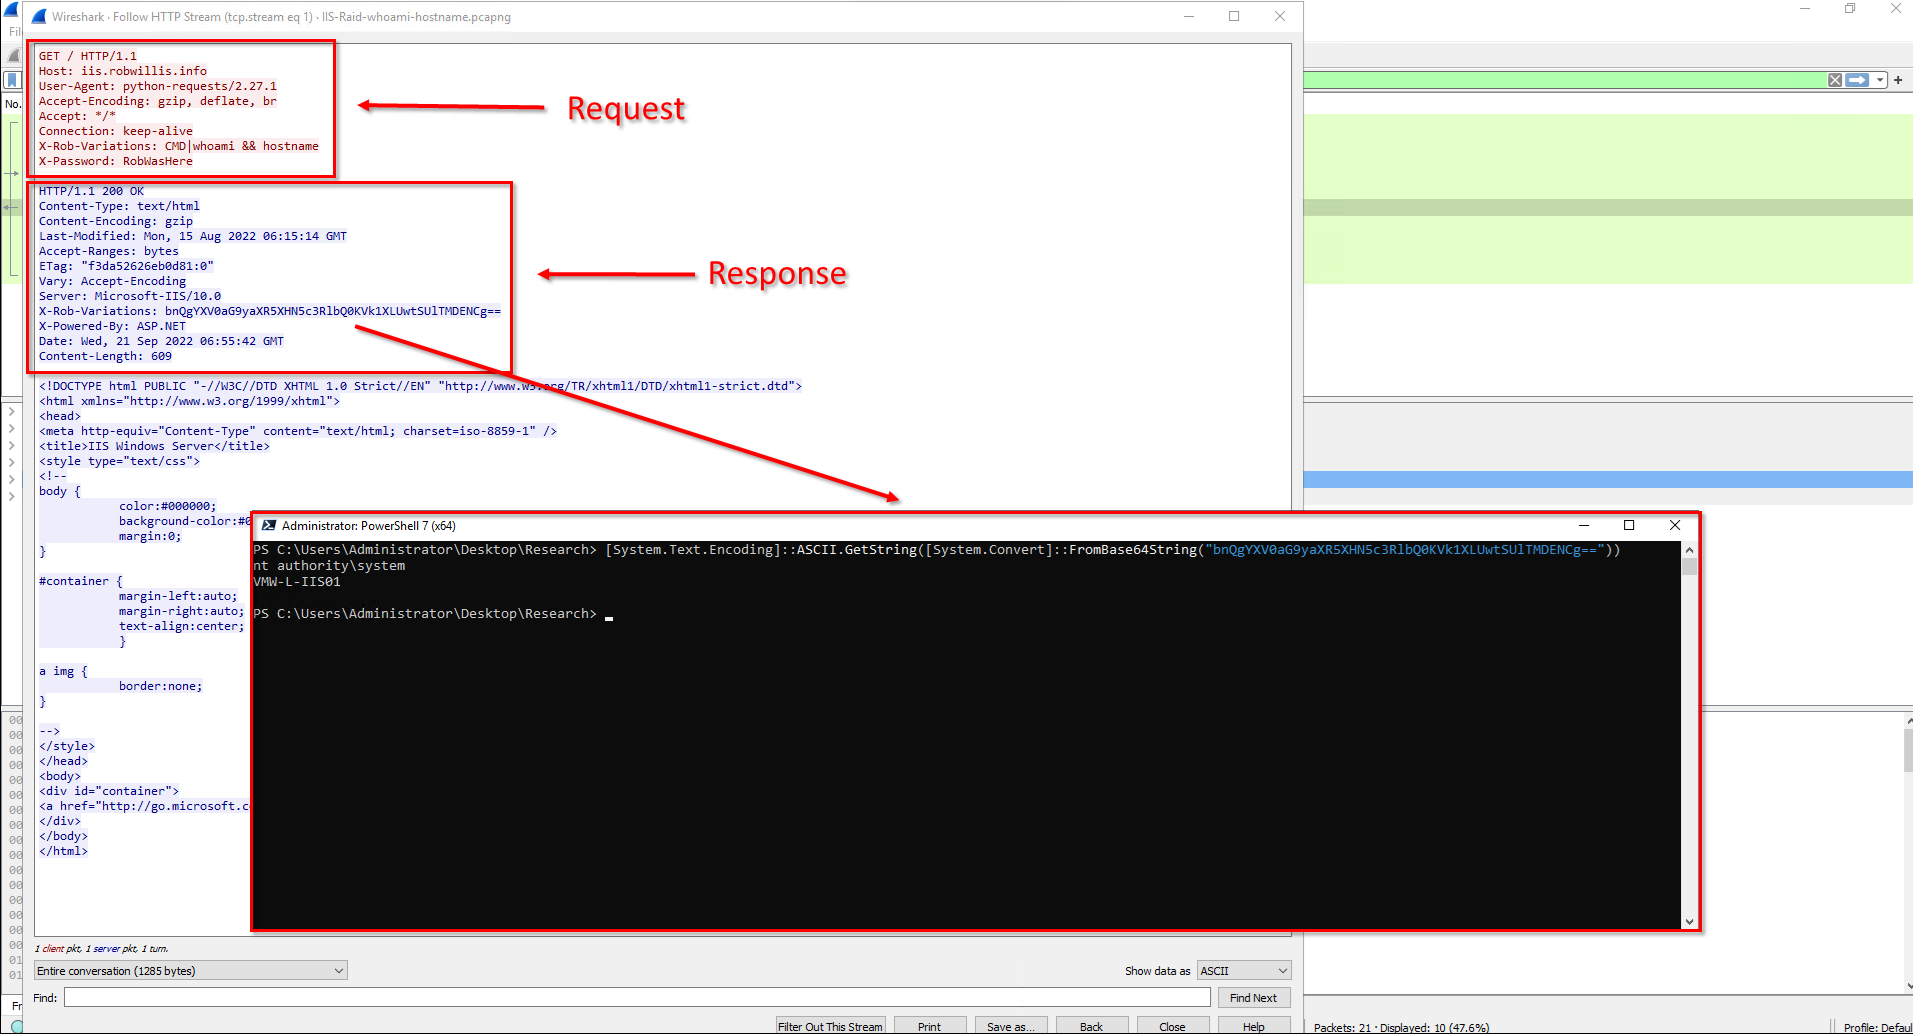Click the 'X-Powered-By: ASP.NET' header line

(112, 326)
